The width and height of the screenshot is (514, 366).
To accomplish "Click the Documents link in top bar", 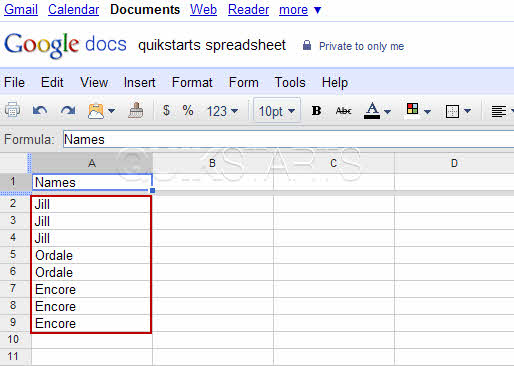I will point(145,9).
